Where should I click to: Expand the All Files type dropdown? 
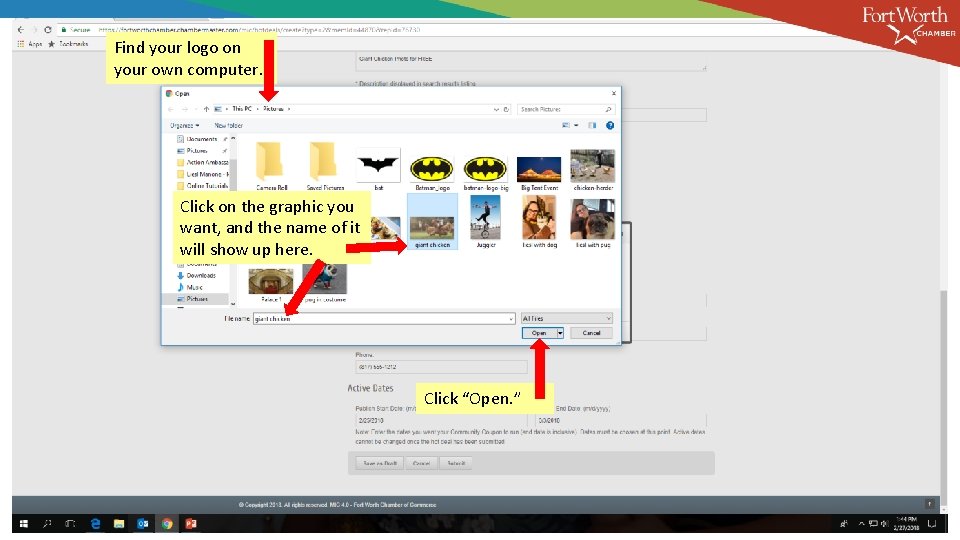(566, 318)
